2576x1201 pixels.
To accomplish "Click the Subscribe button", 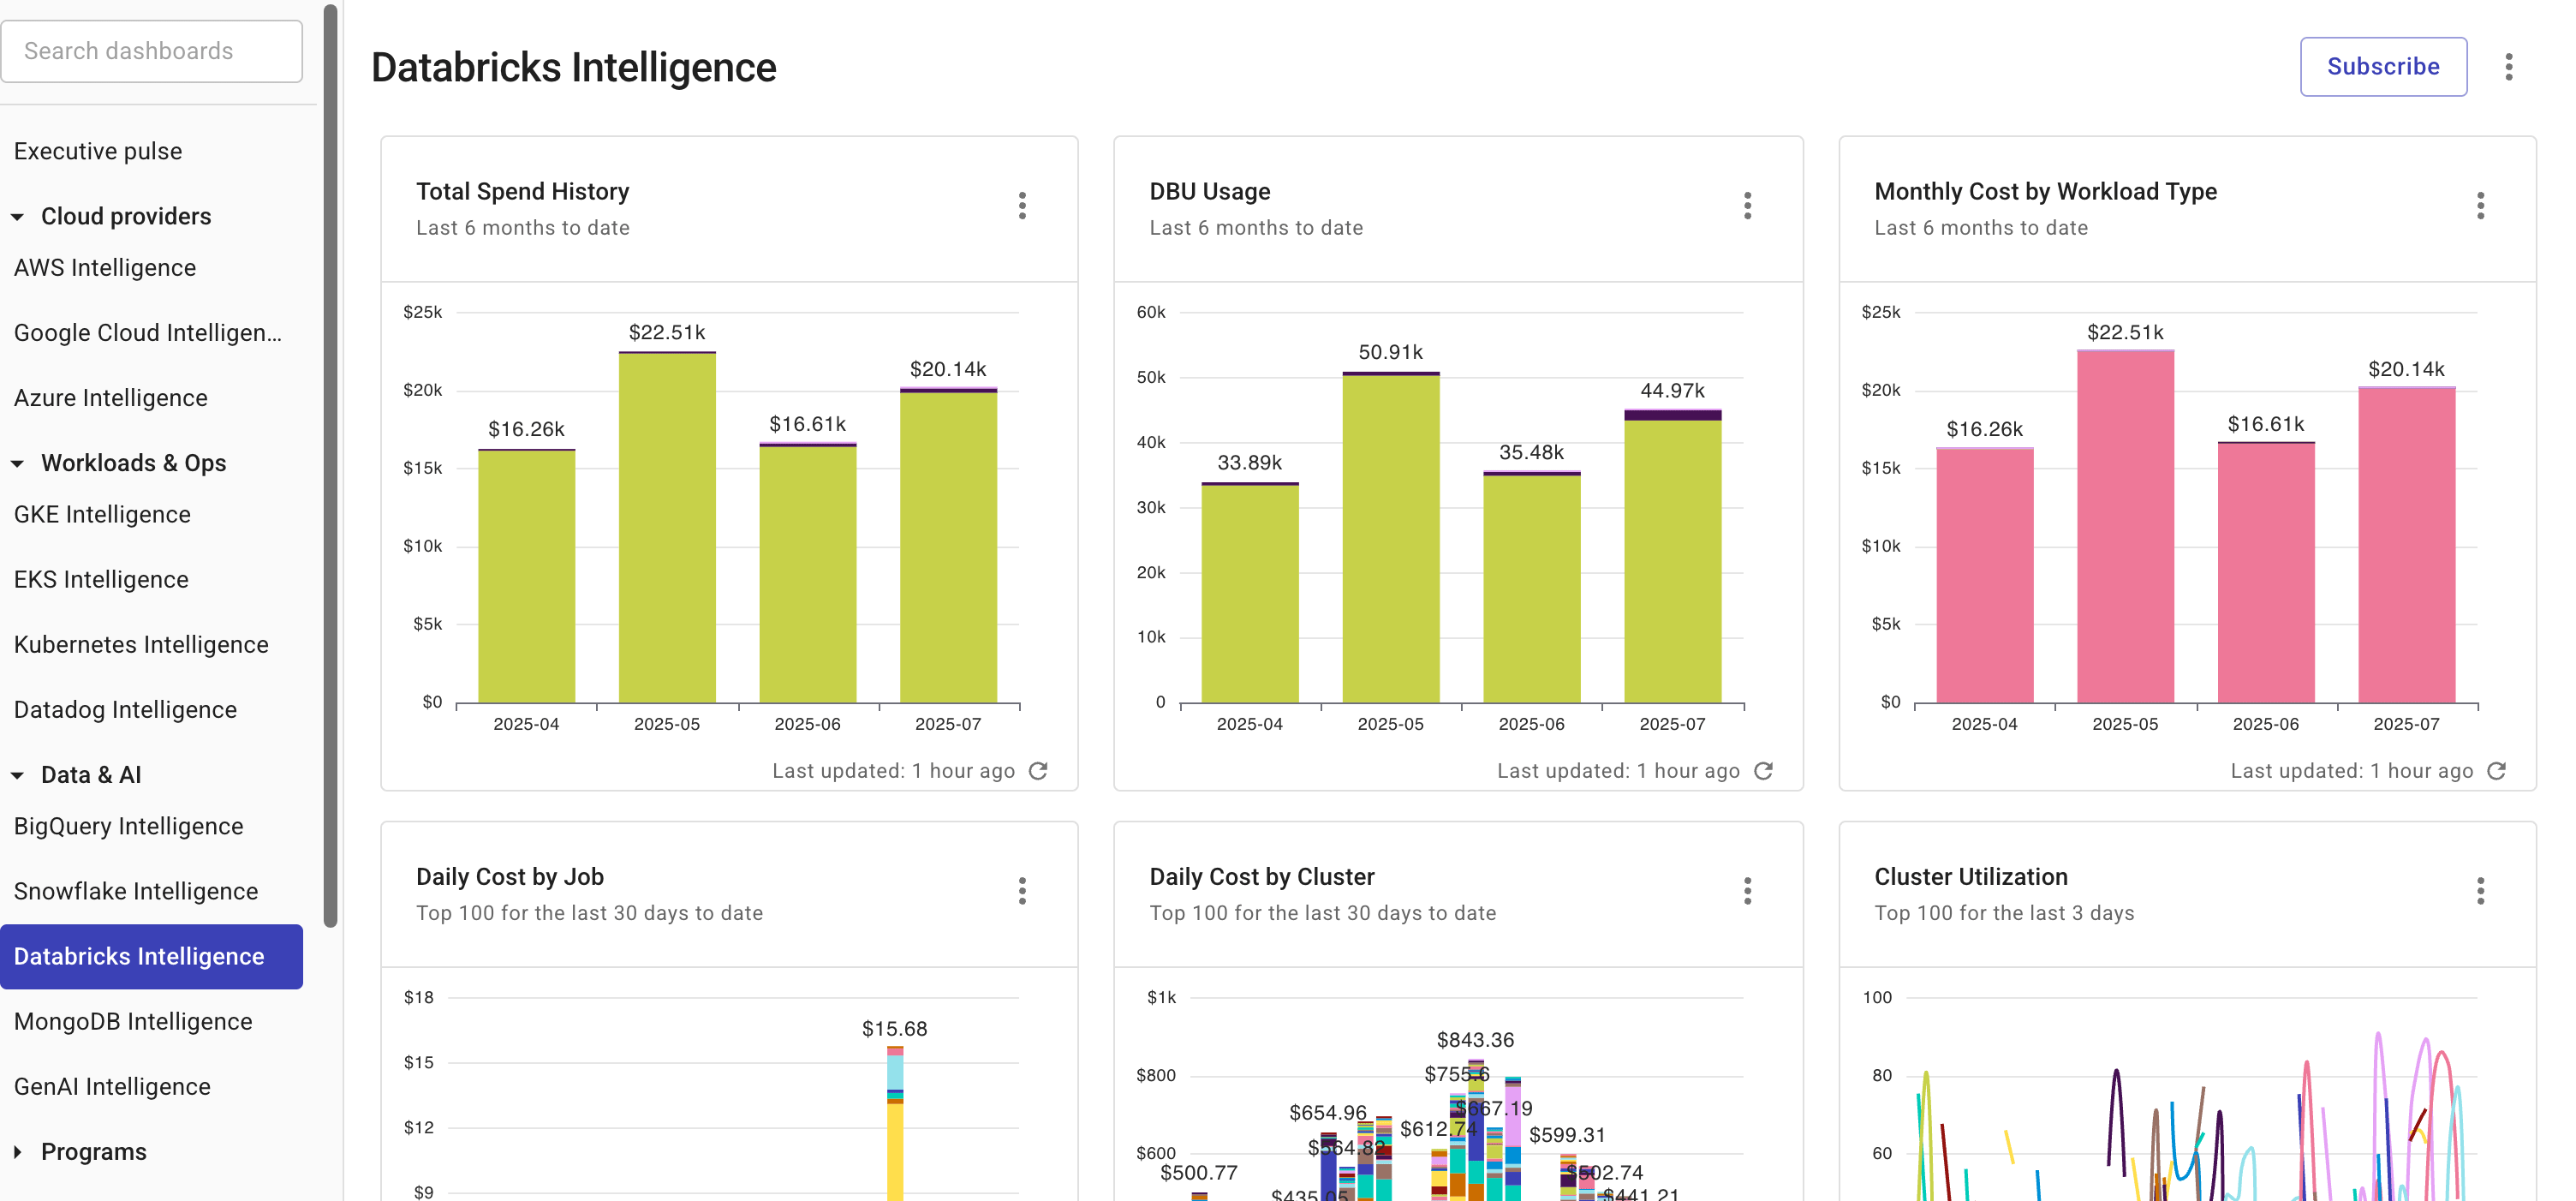I will click(2384, 66).
